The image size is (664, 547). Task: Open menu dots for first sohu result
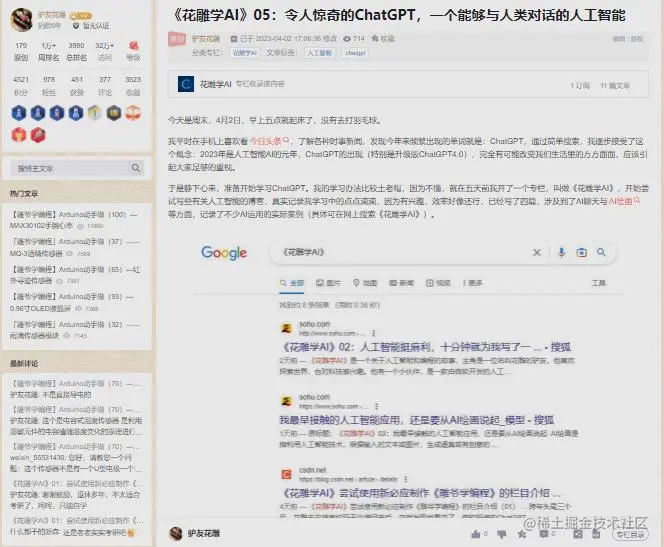[x=374, y=333]
